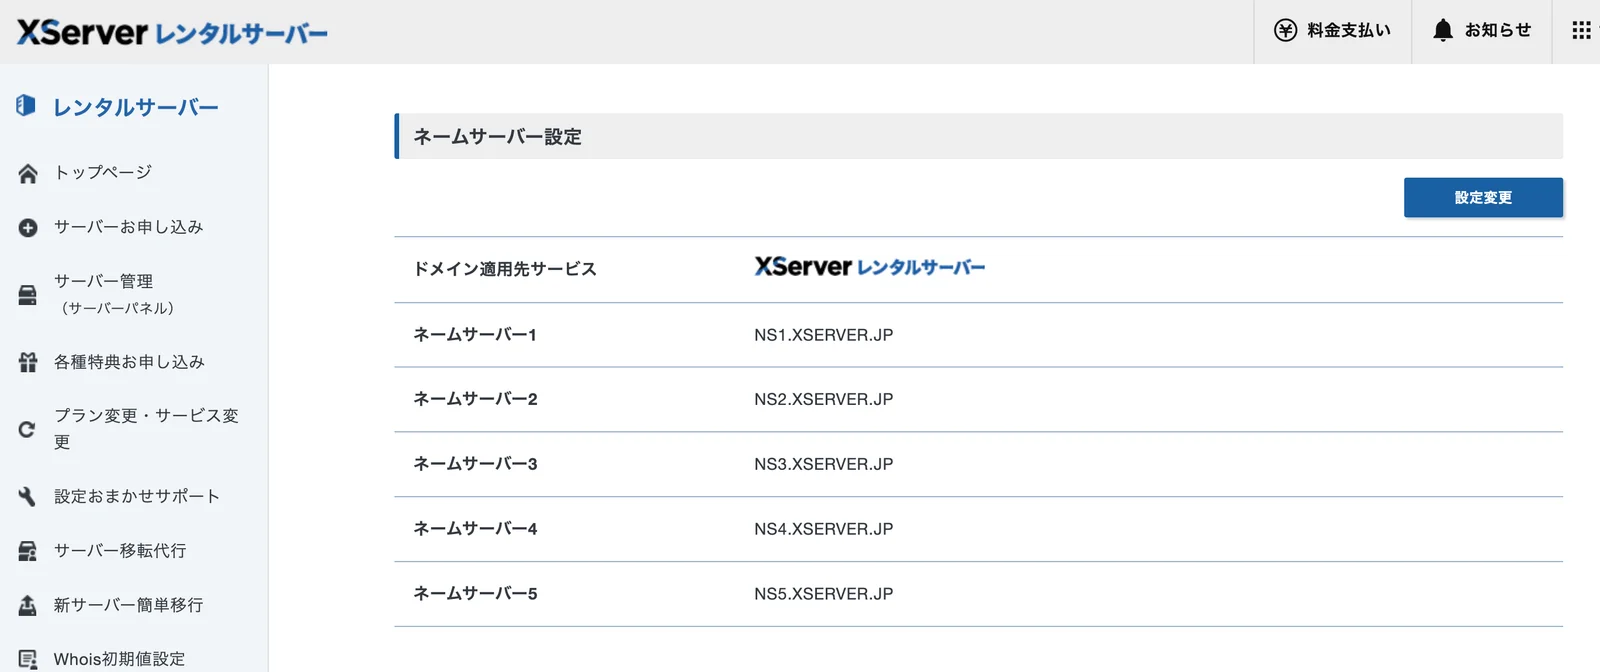
Task: Open プラン変更・サービス変更 menu item
Action: [x=146, y=428]
